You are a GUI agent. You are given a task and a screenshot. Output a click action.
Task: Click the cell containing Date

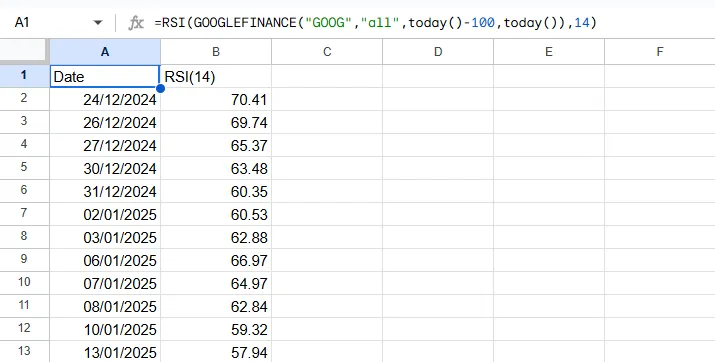(x=105, y=76)
